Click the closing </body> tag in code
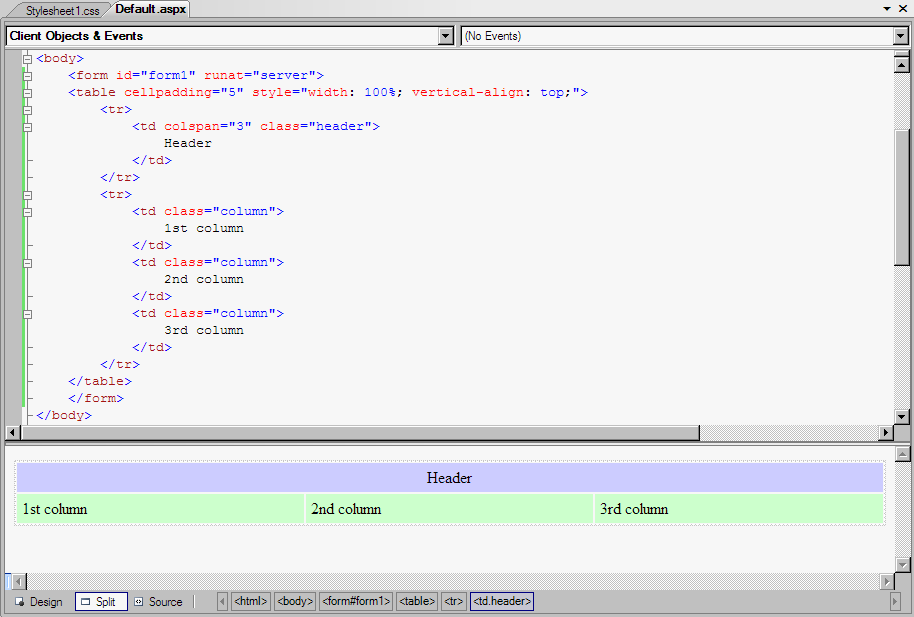The image size is (914, 617). tap(64, 415)
